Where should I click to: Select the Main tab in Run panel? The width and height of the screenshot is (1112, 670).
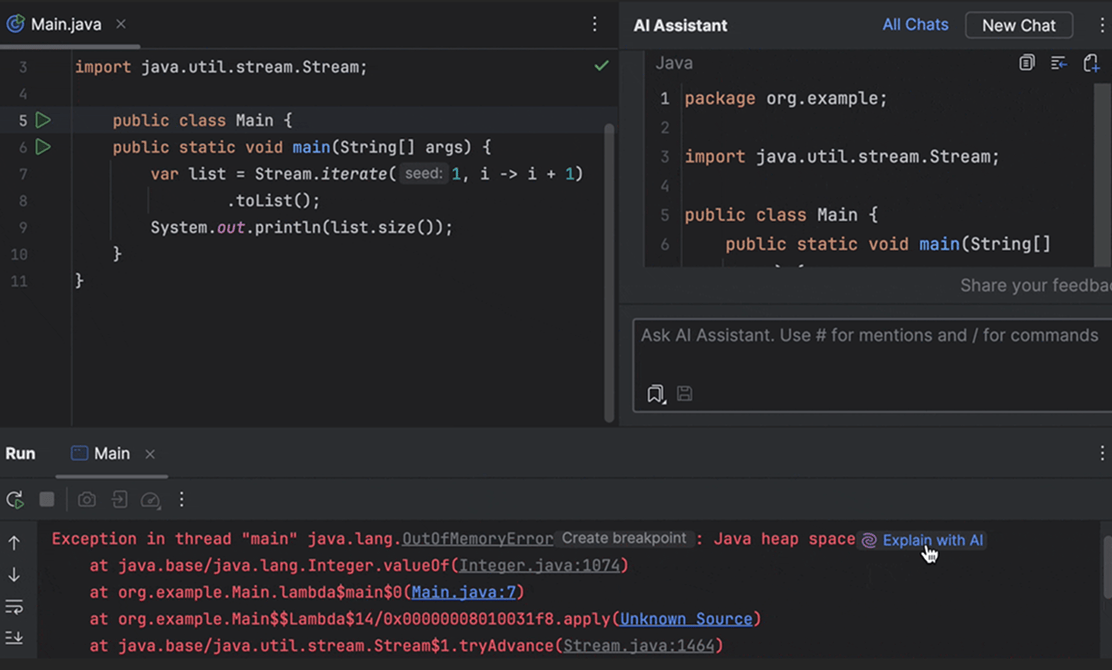pos(111,453)
